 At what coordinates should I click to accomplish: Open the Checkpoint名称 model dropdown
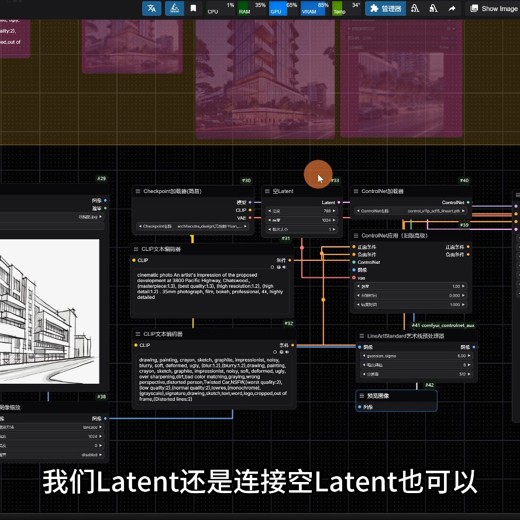click(193, 226)
